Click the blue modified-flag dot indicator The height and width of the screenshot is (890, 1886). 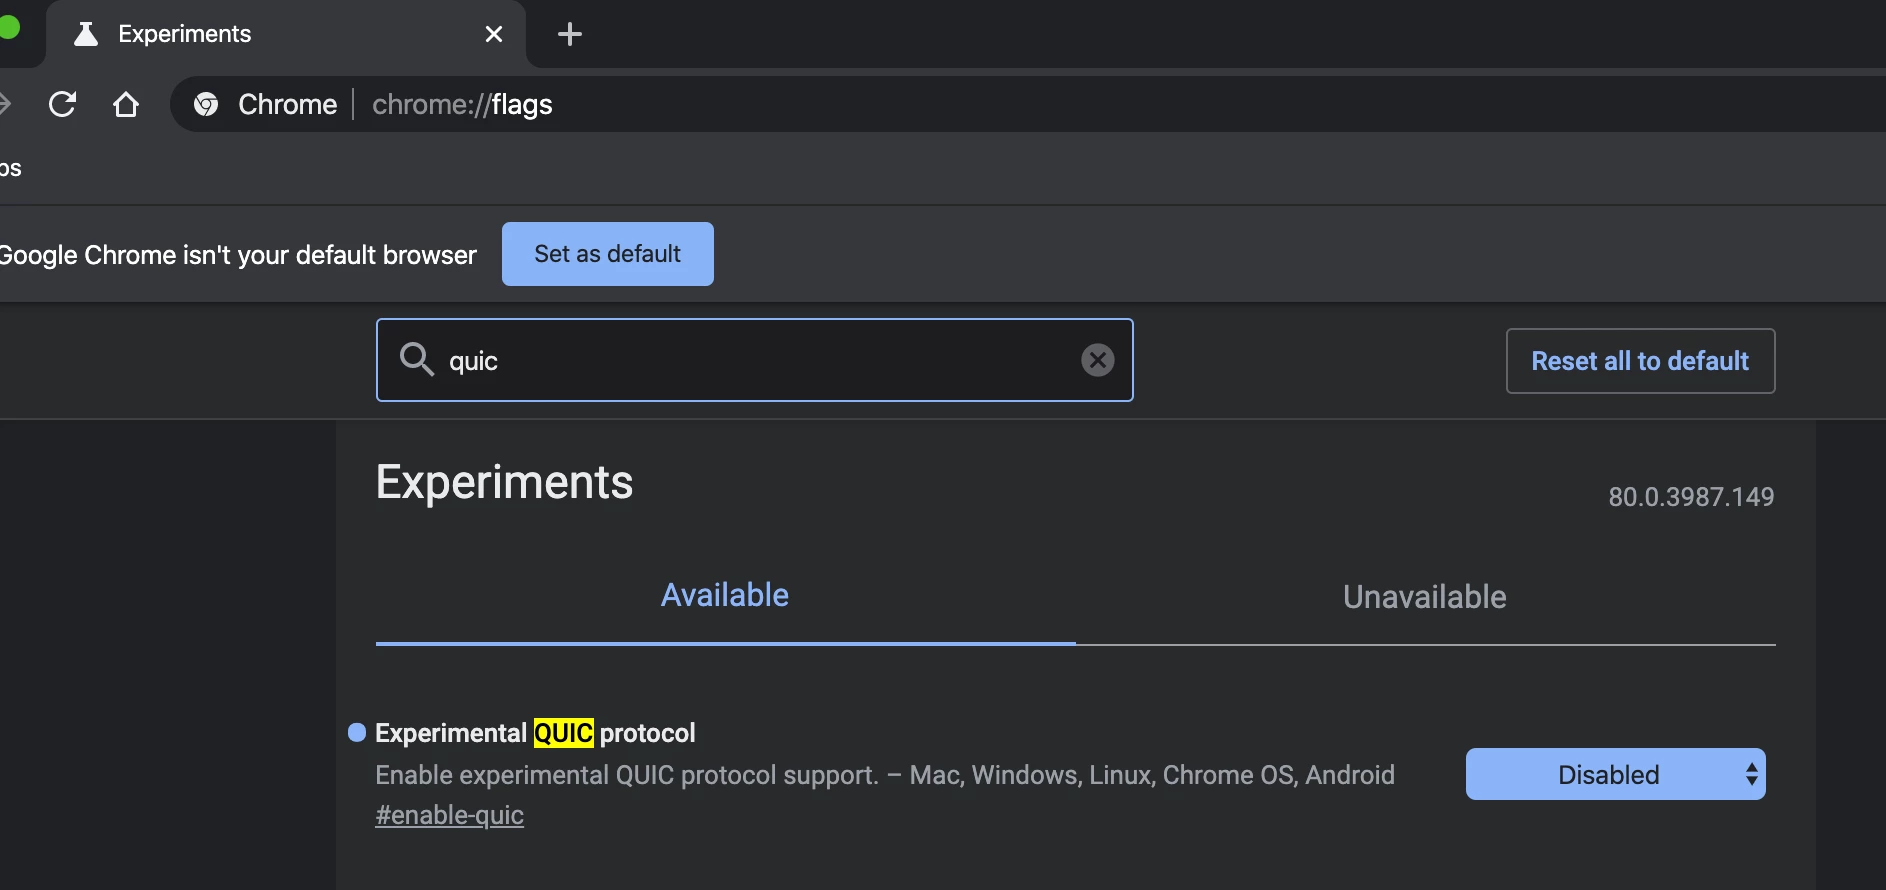(357, 732)
